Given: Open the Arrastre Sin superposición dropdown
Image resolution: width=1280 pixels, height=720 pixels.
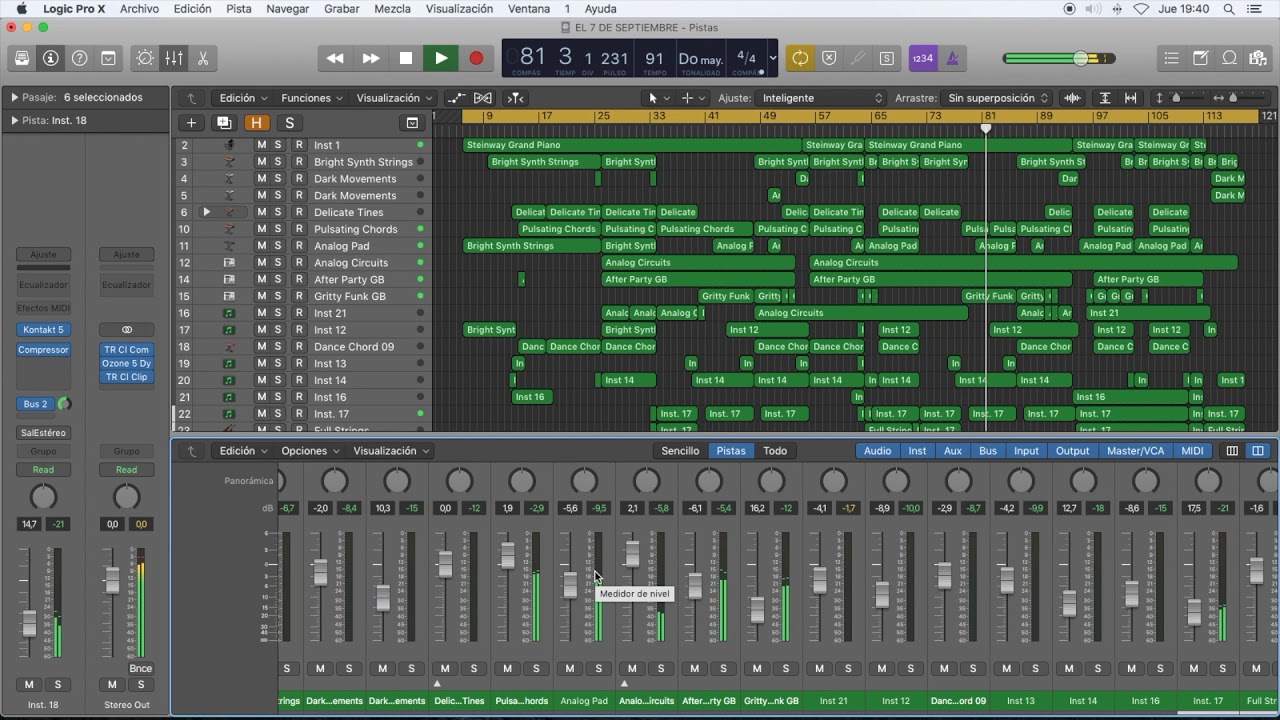Looking at the screenshot, I should (x=997, y=98).
